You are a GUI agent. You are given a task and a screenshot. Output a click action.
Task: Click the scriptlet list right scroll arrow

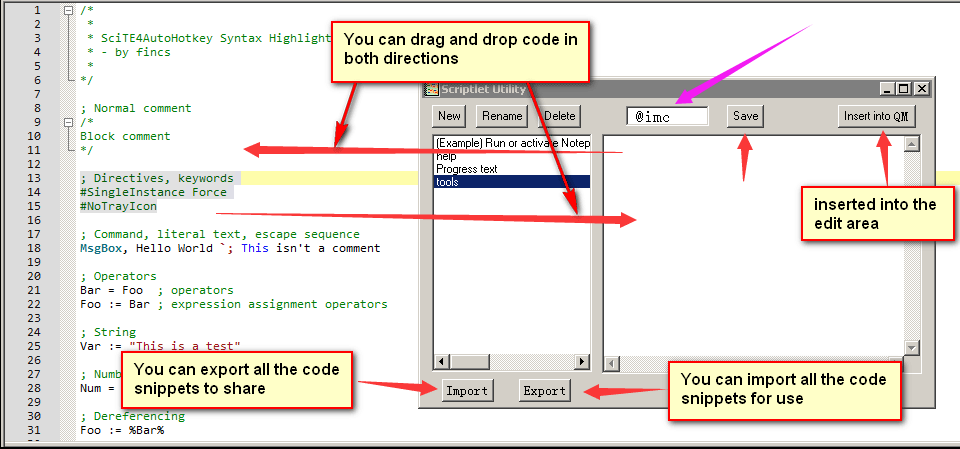click(582, 362)
